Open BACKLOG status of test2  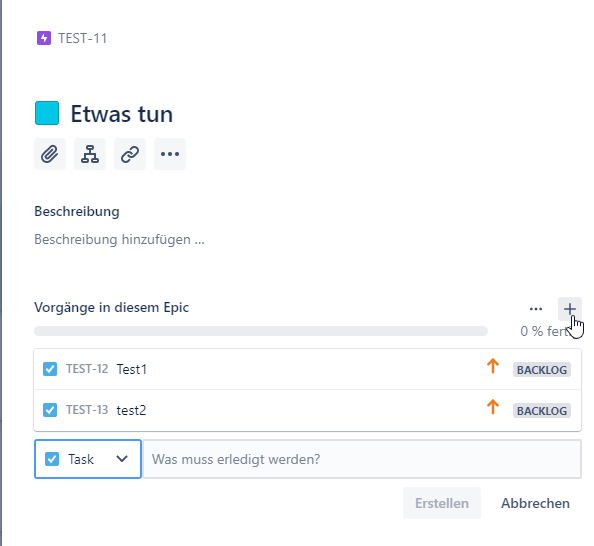click(x=542, y=411)
